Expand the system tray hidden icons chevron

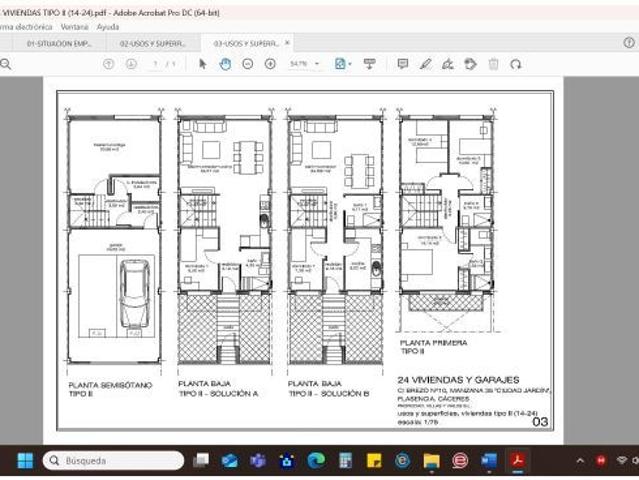tap(580, 461)
